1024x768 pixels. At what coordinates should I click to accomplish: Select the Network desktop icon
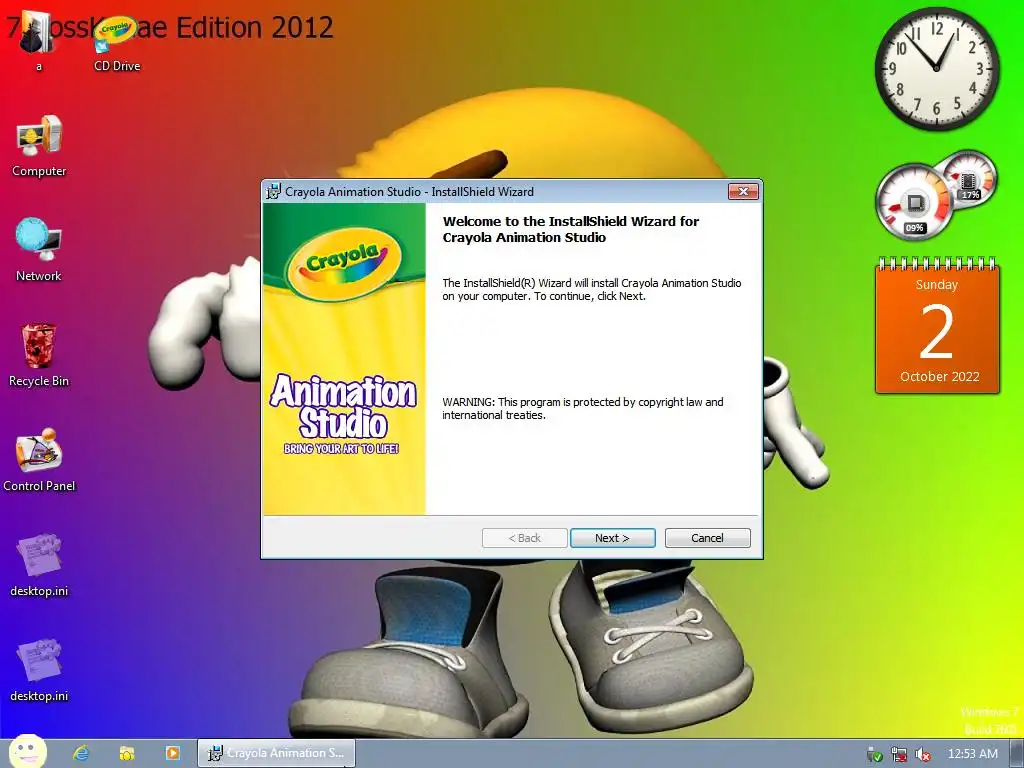point(39,250)
